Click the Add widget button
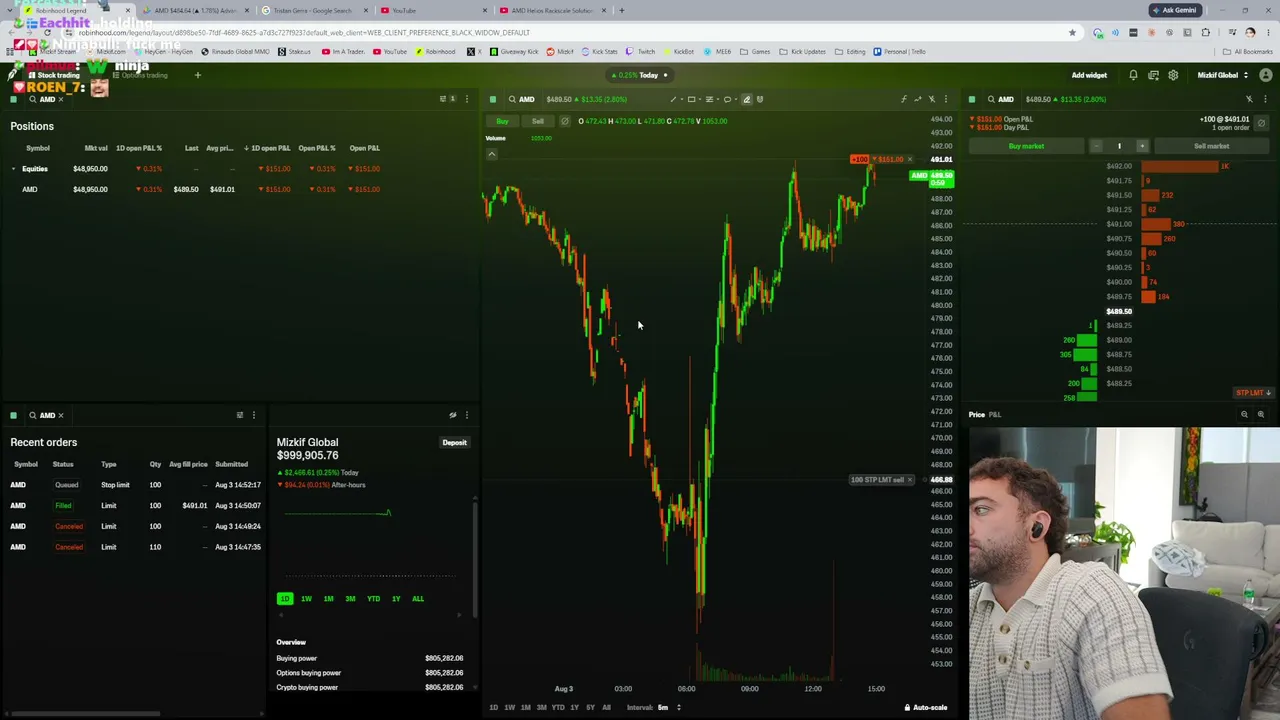This screenshot has height=720, width=1280. coord(1089,75)
